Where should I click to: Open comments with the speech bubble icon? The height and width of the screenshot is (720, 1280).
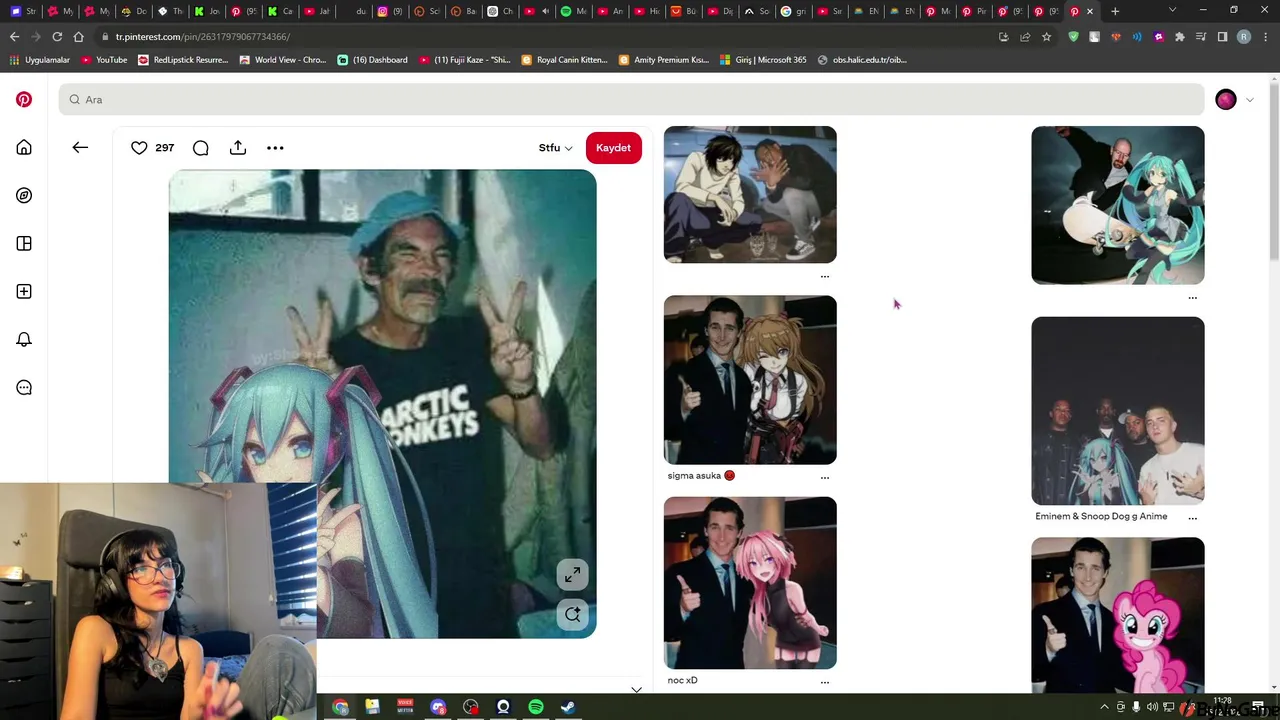[x=201, y=148]
